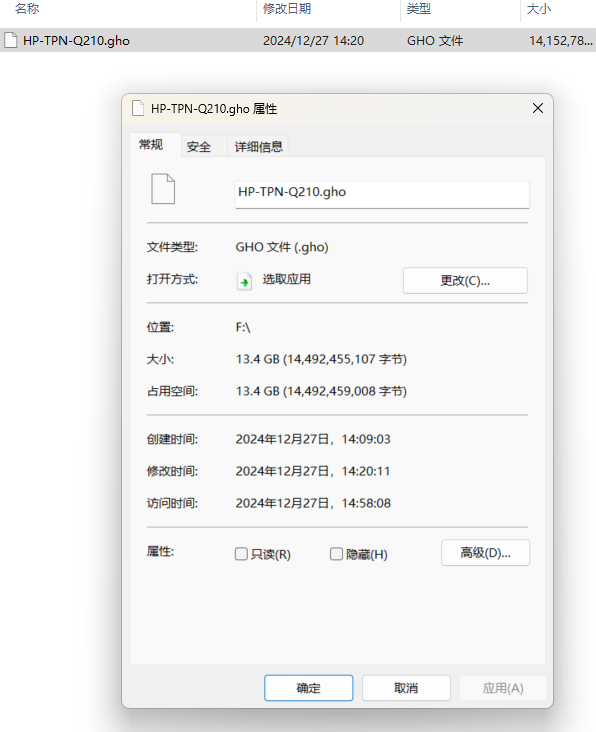Click the creation time 14:09:03

(366, 439)
